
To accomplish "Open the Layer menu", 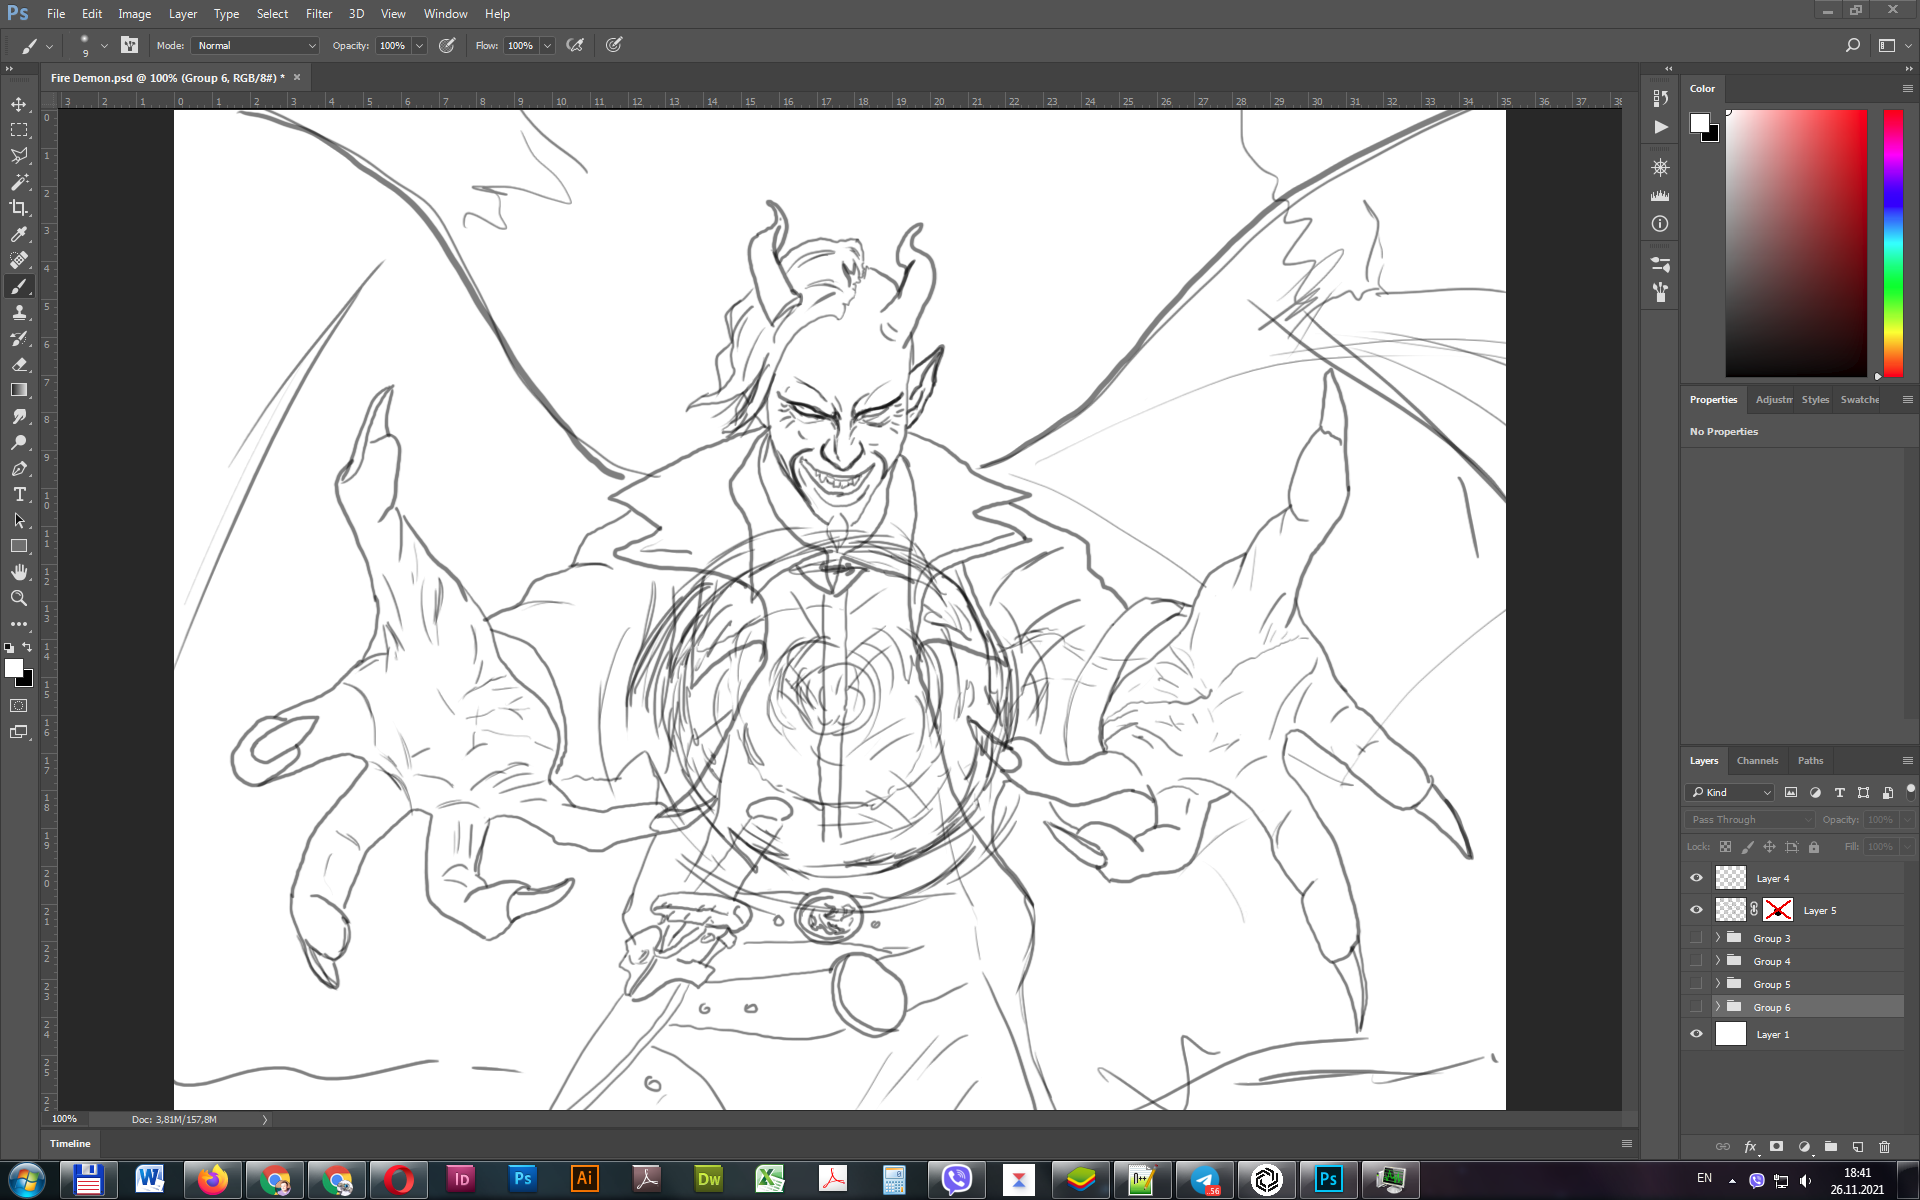I will (182, 14).
